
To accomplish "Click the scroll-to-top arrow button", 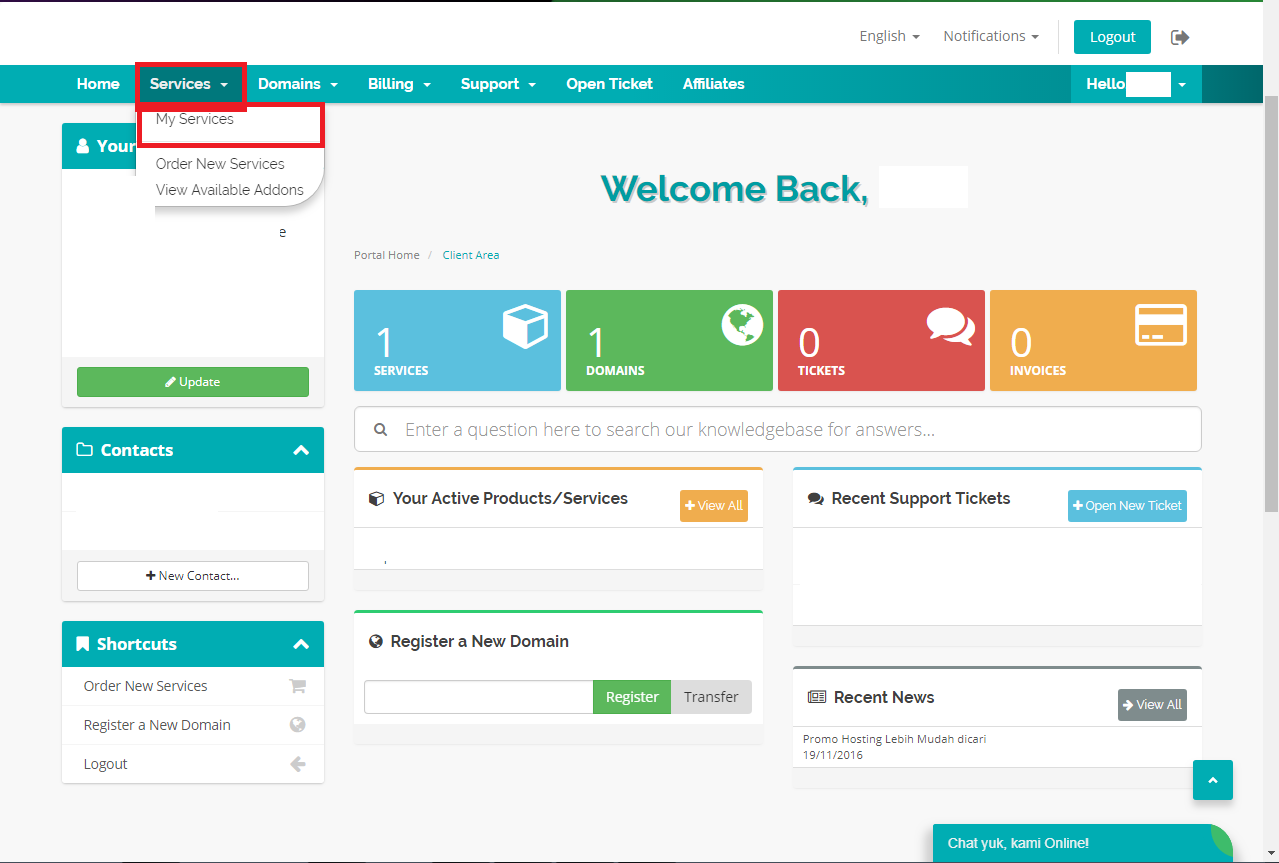I will click(1212, 780).
